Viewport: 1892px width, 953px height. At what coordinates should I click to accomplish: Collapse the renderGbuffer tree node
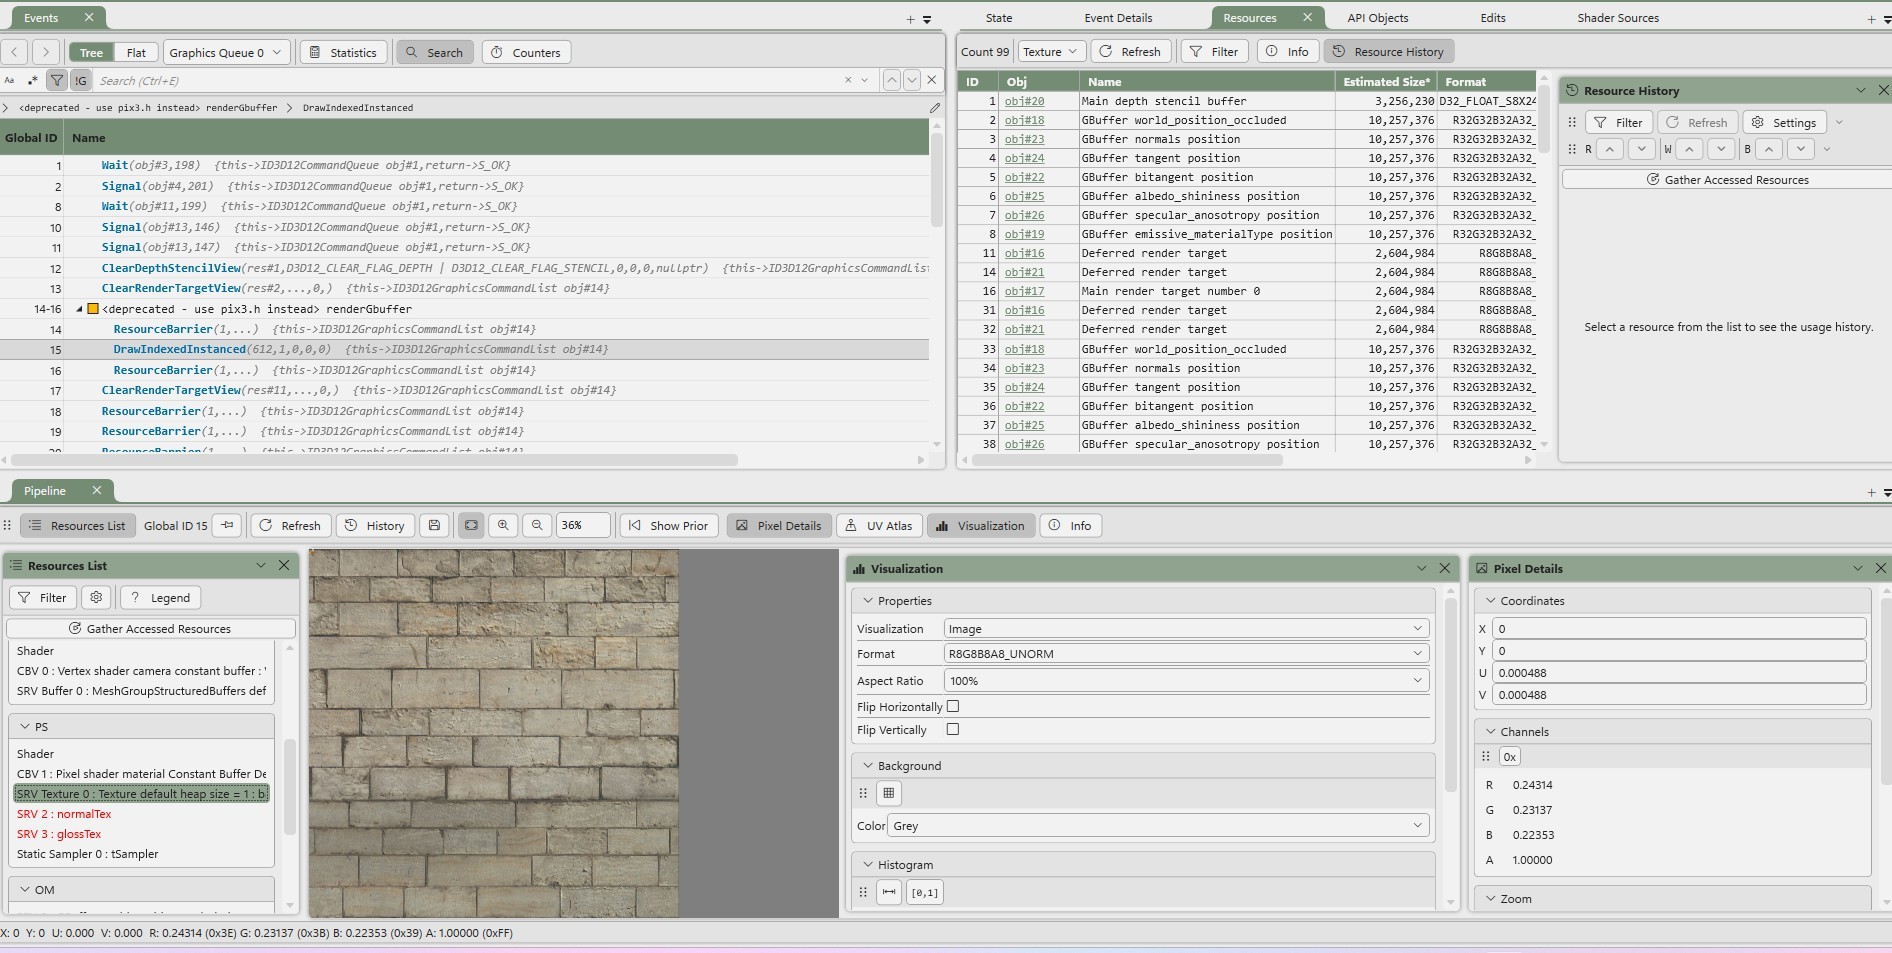pos(79,309)
